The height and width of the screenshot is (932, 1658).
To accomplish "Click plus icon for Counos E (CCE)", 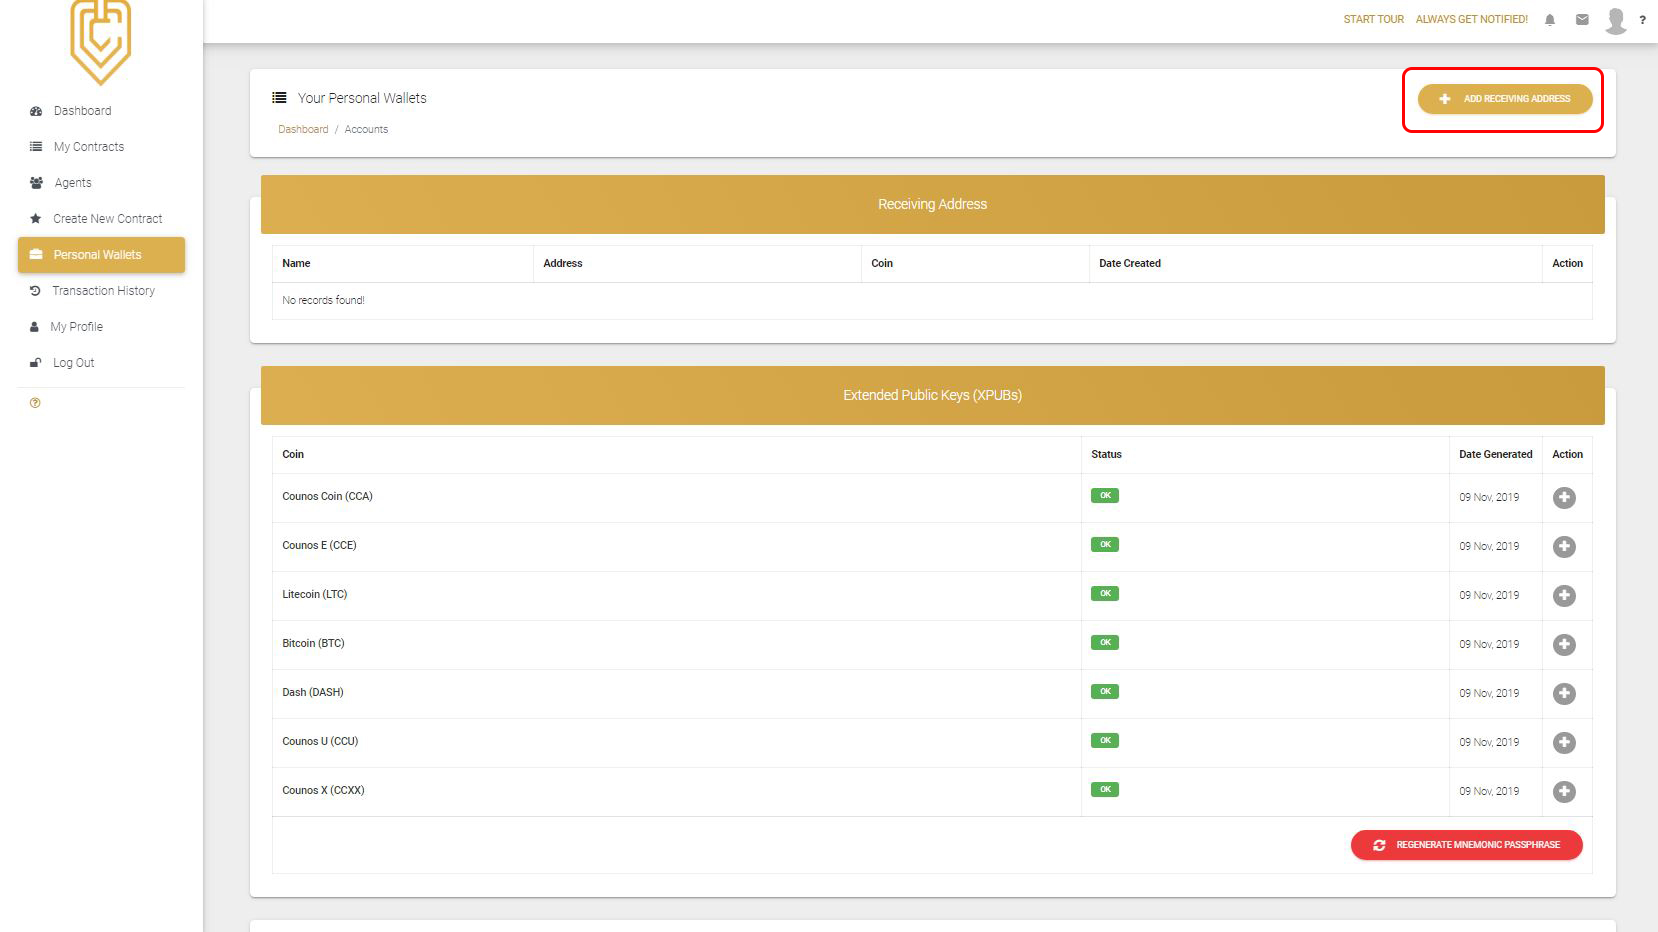I will point(1564,546).
